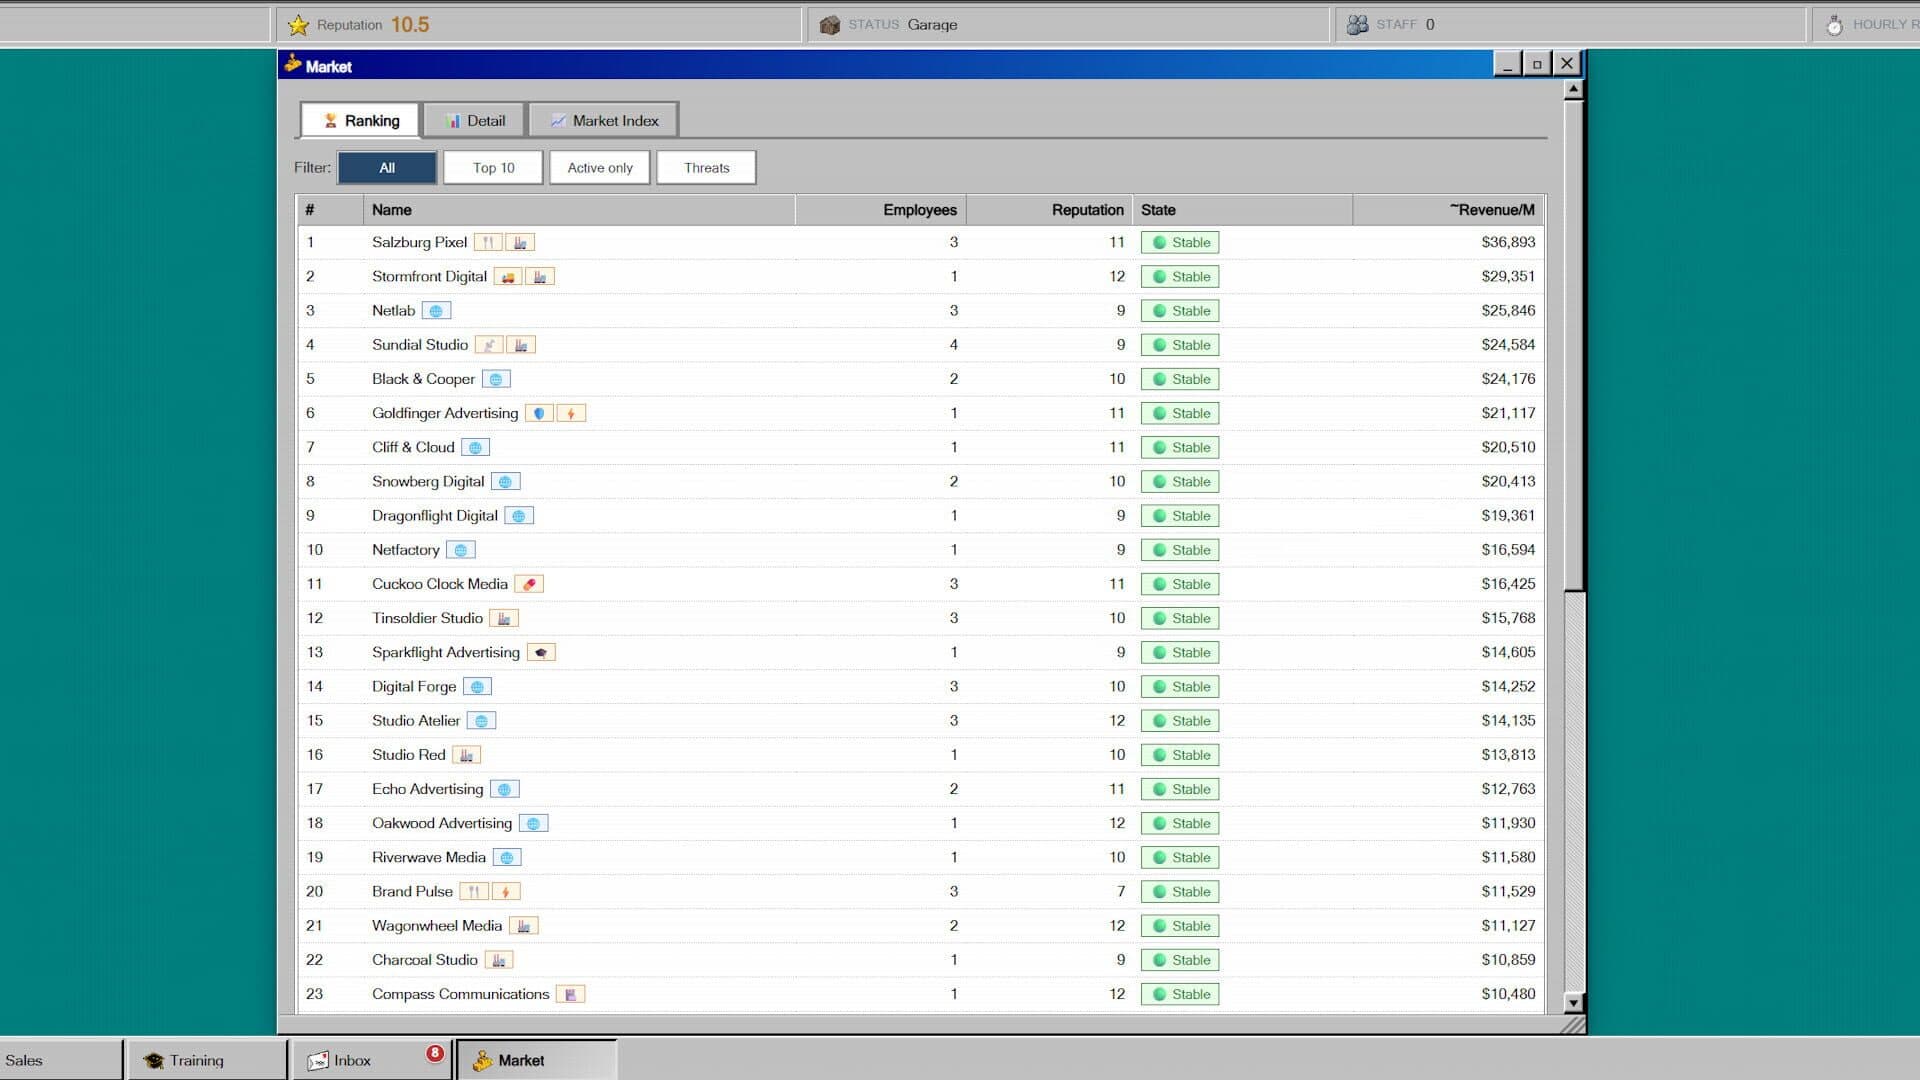The image size is (1920, 1080).
Task: Click the Market window title icon
Action: (x=293, y=64)
